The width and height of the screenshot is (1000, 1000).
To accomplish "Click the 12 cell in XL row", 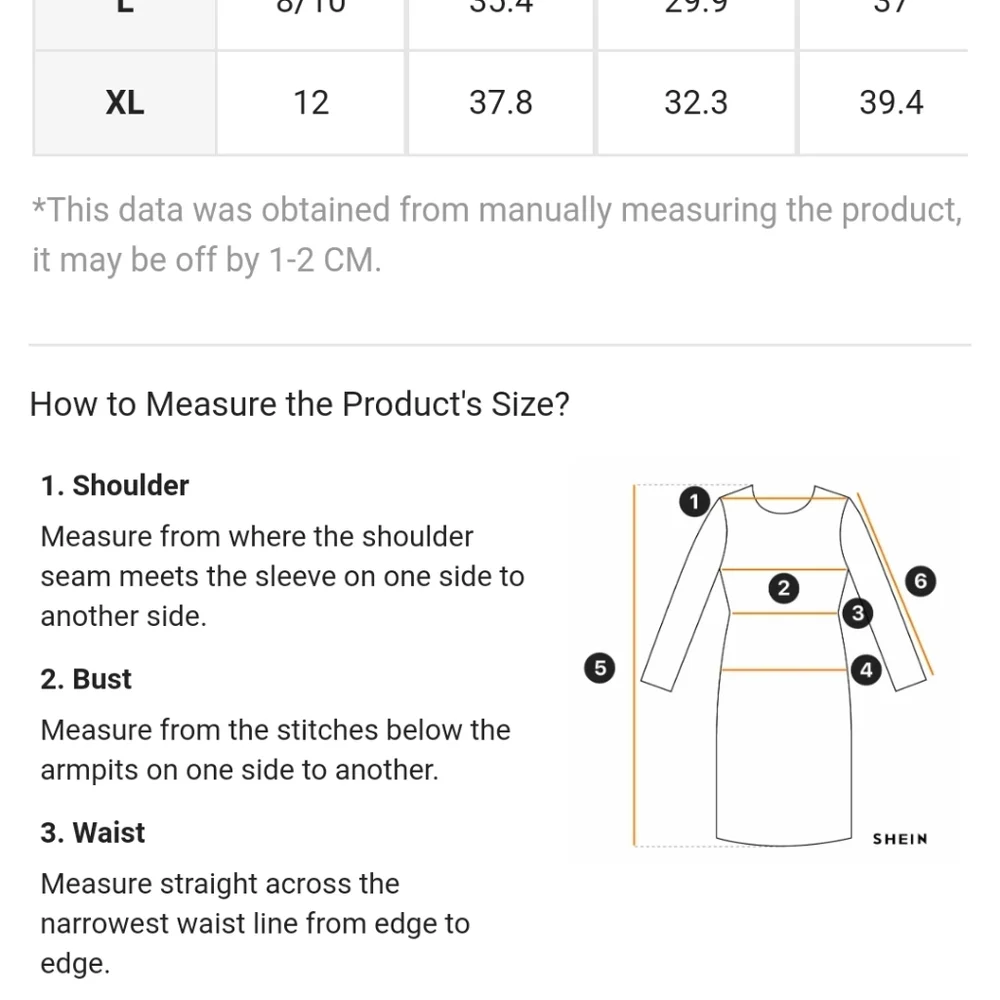I will 311,103.
